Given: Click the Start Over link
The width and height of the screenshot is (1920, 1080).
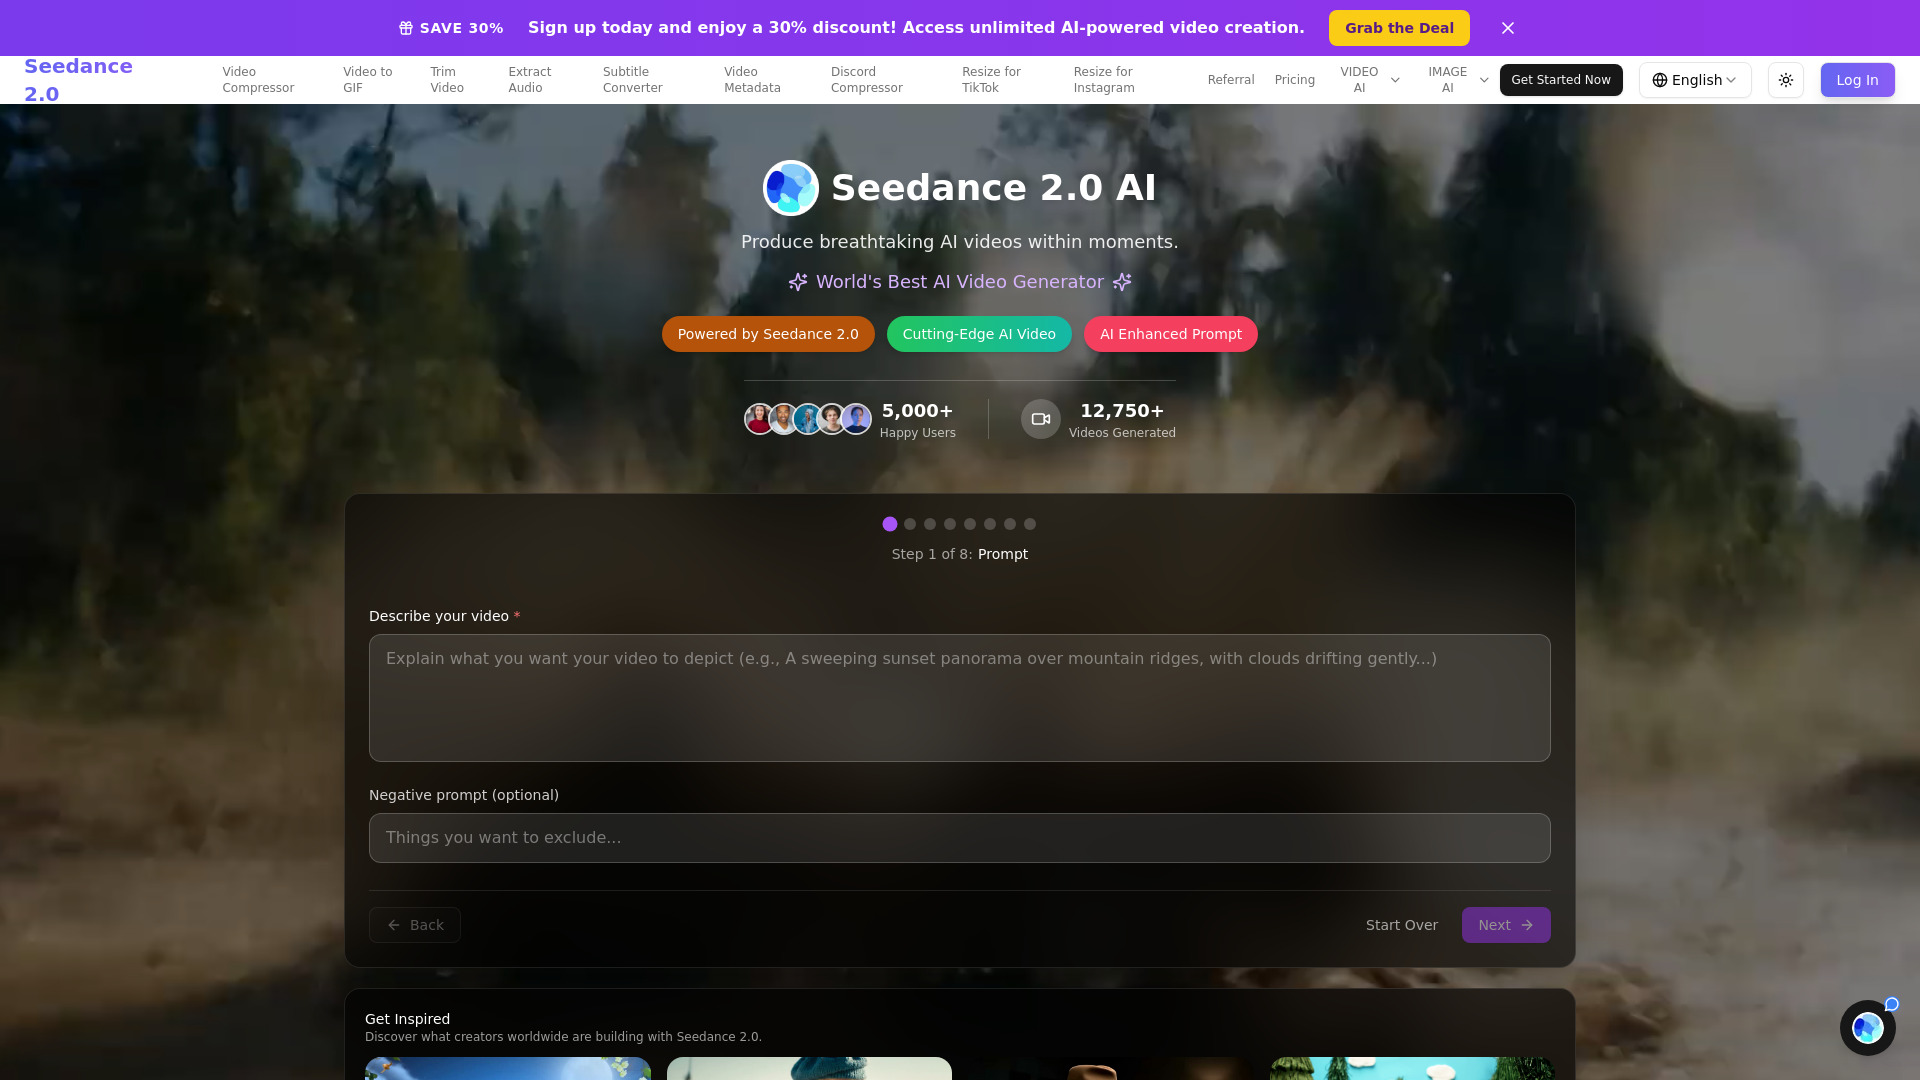Looking at the screenshot, I should (1402, 925).
